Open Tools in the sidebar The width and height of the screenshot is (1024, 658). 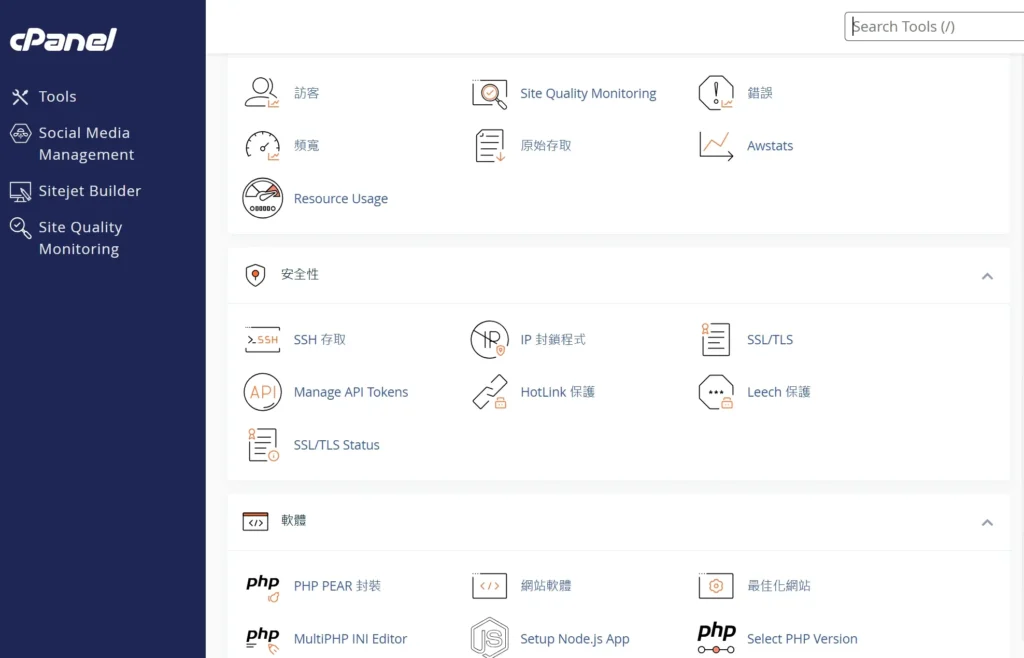pyautogui.click(x=57, y=97)
